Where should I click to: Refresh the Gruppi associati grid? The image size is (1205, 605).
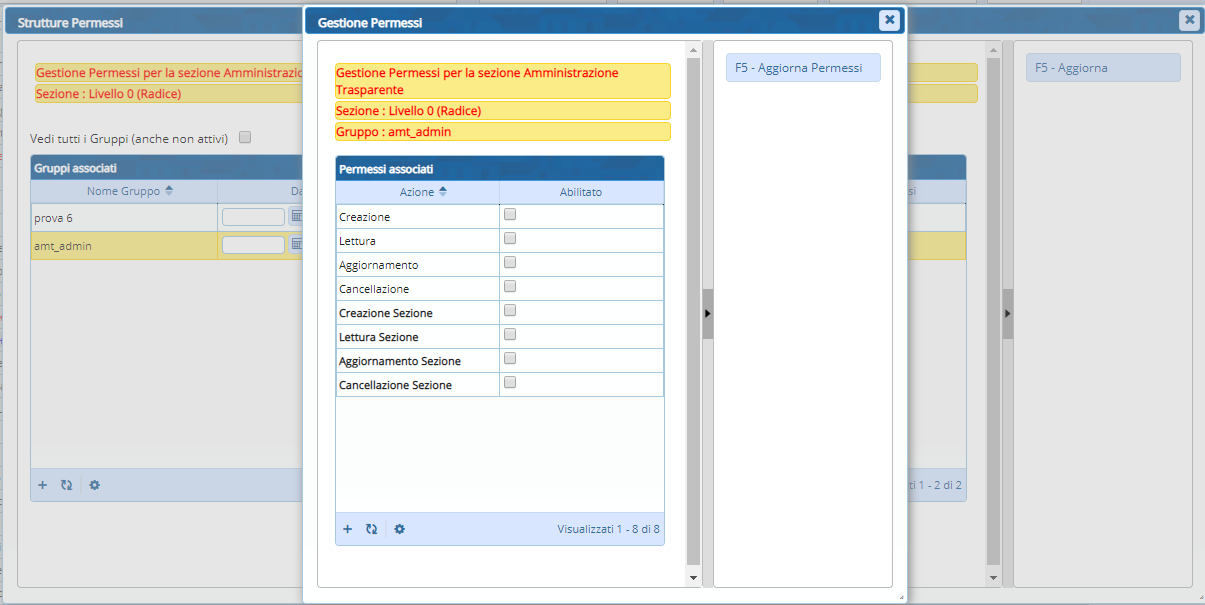(x=66, y=485)
